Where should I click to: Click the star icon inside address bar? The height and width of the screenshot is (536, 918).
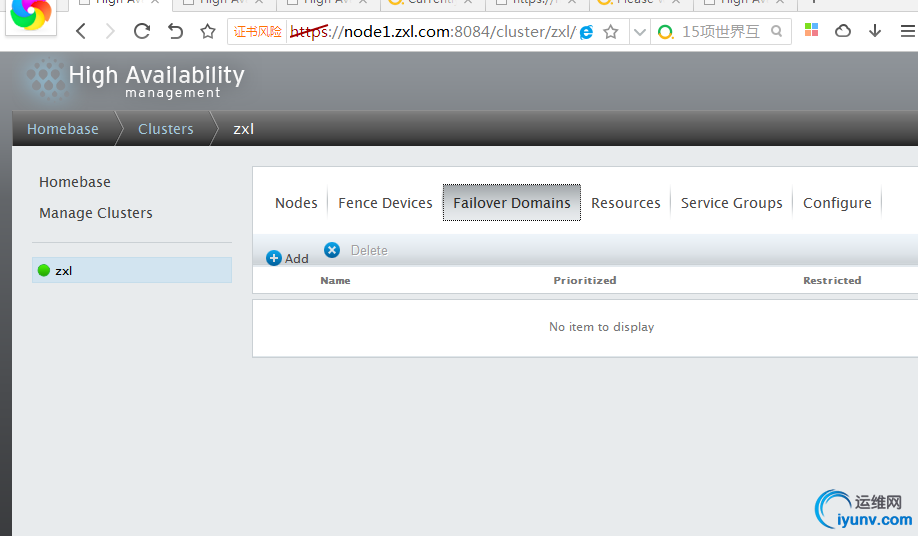pyautogui.click(x=611, y=32)
